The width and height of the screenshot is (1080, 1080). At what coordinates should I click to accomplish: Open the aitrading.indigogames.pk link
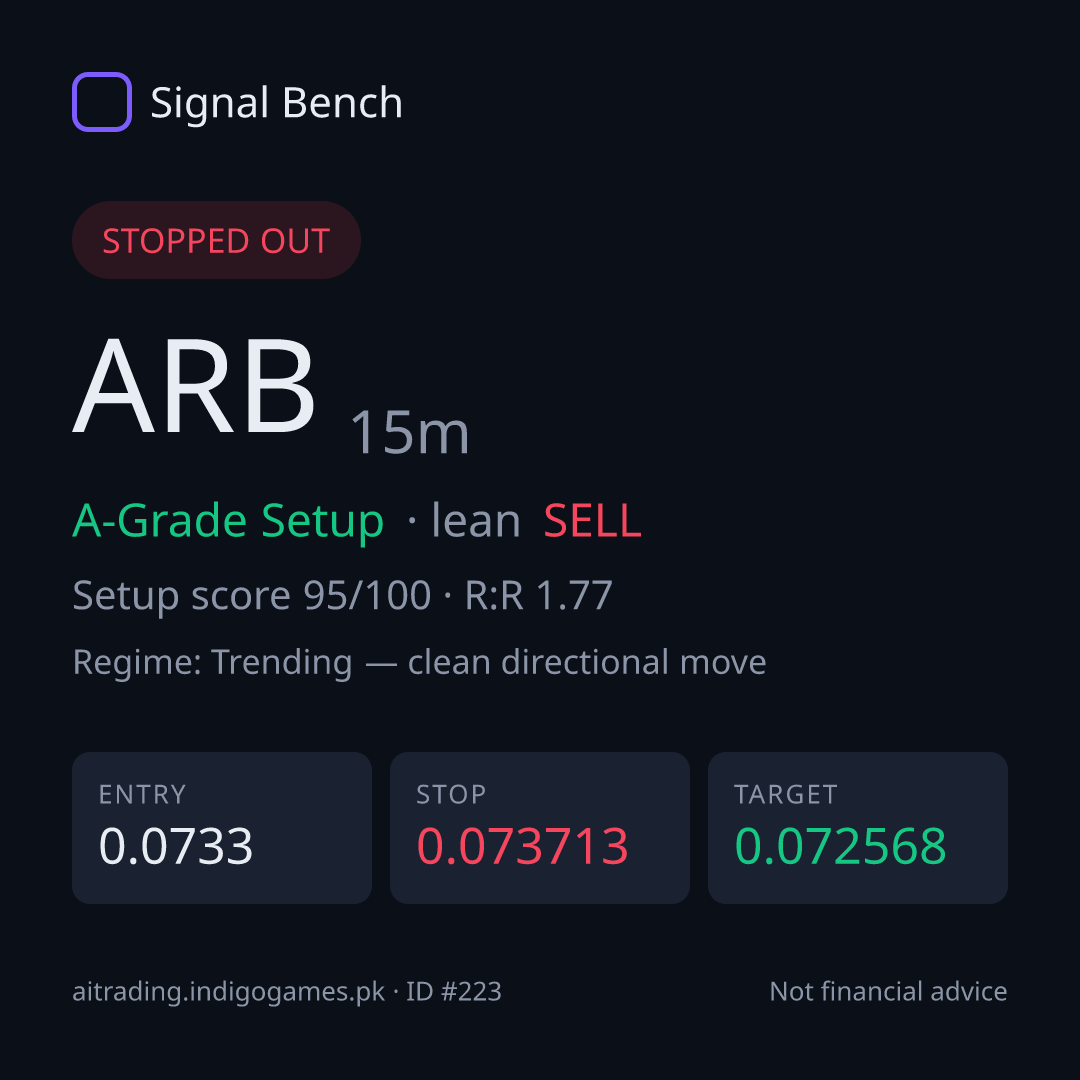click(229, 992)
